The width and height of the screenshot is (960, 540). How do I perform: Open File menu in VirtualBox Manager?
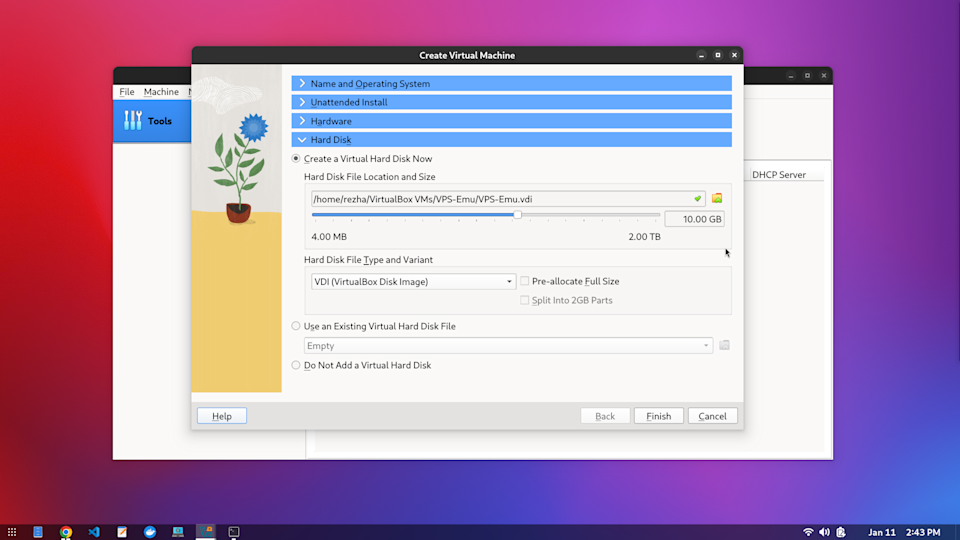point(127,92)
